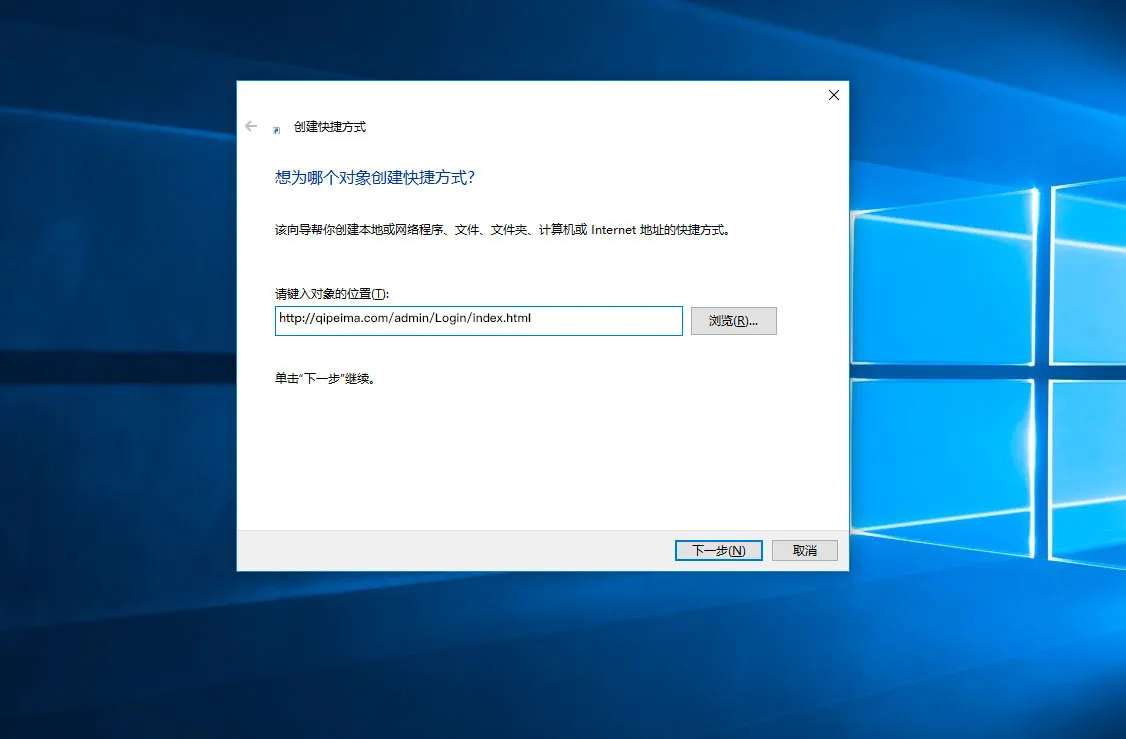The width and height of the screenshot is (1126, 739).
Task: Click empty desktop area below the dialog
Action: pyautogui.click(x=540, y=660)
